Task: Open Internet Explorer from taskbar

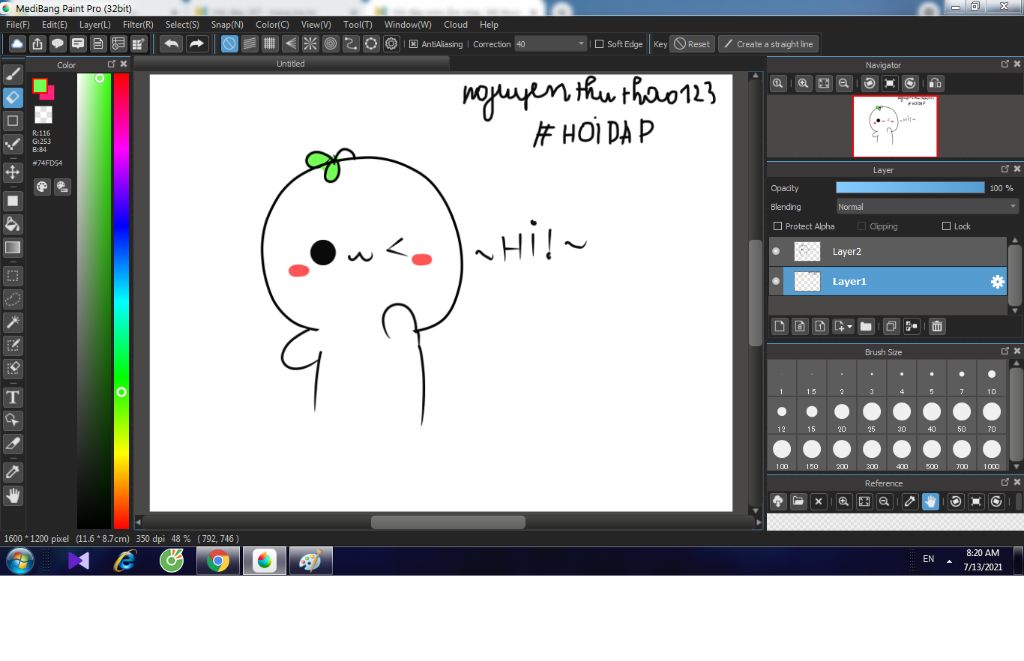Action: 125,560
